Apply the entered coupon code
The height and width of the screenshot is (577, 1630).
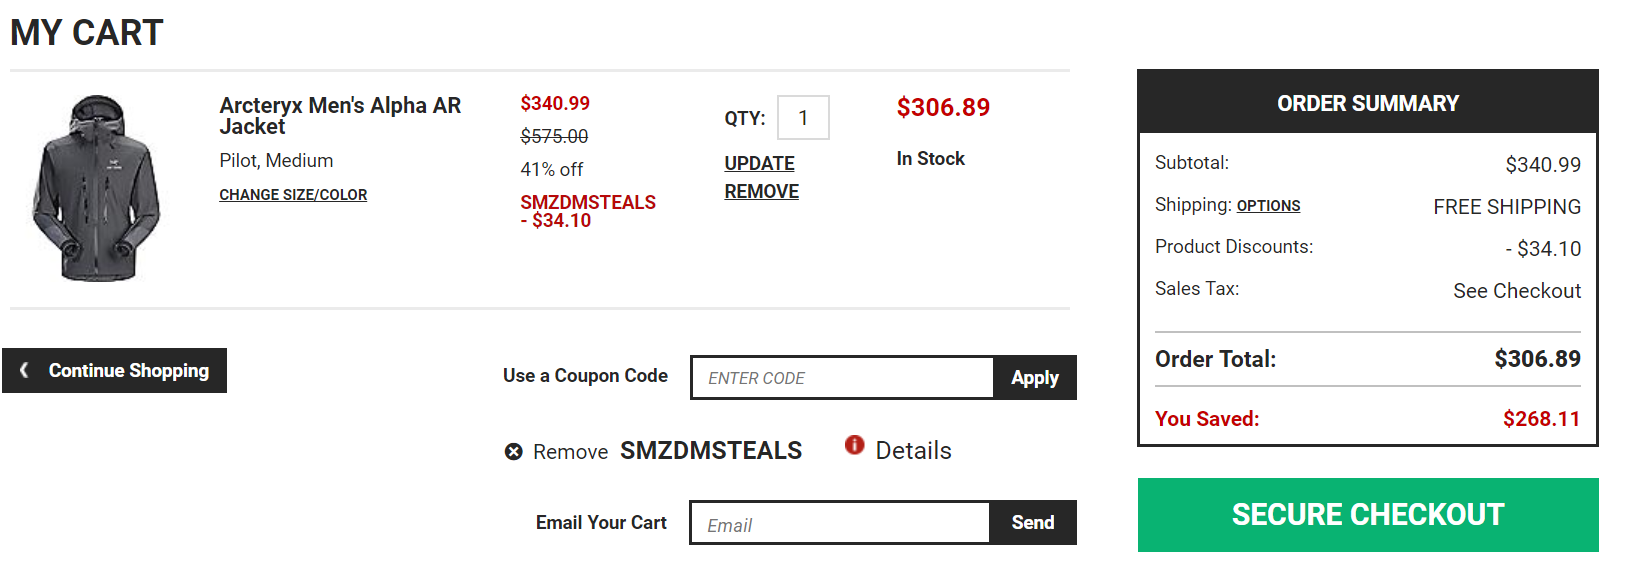tap(1034, 378)
